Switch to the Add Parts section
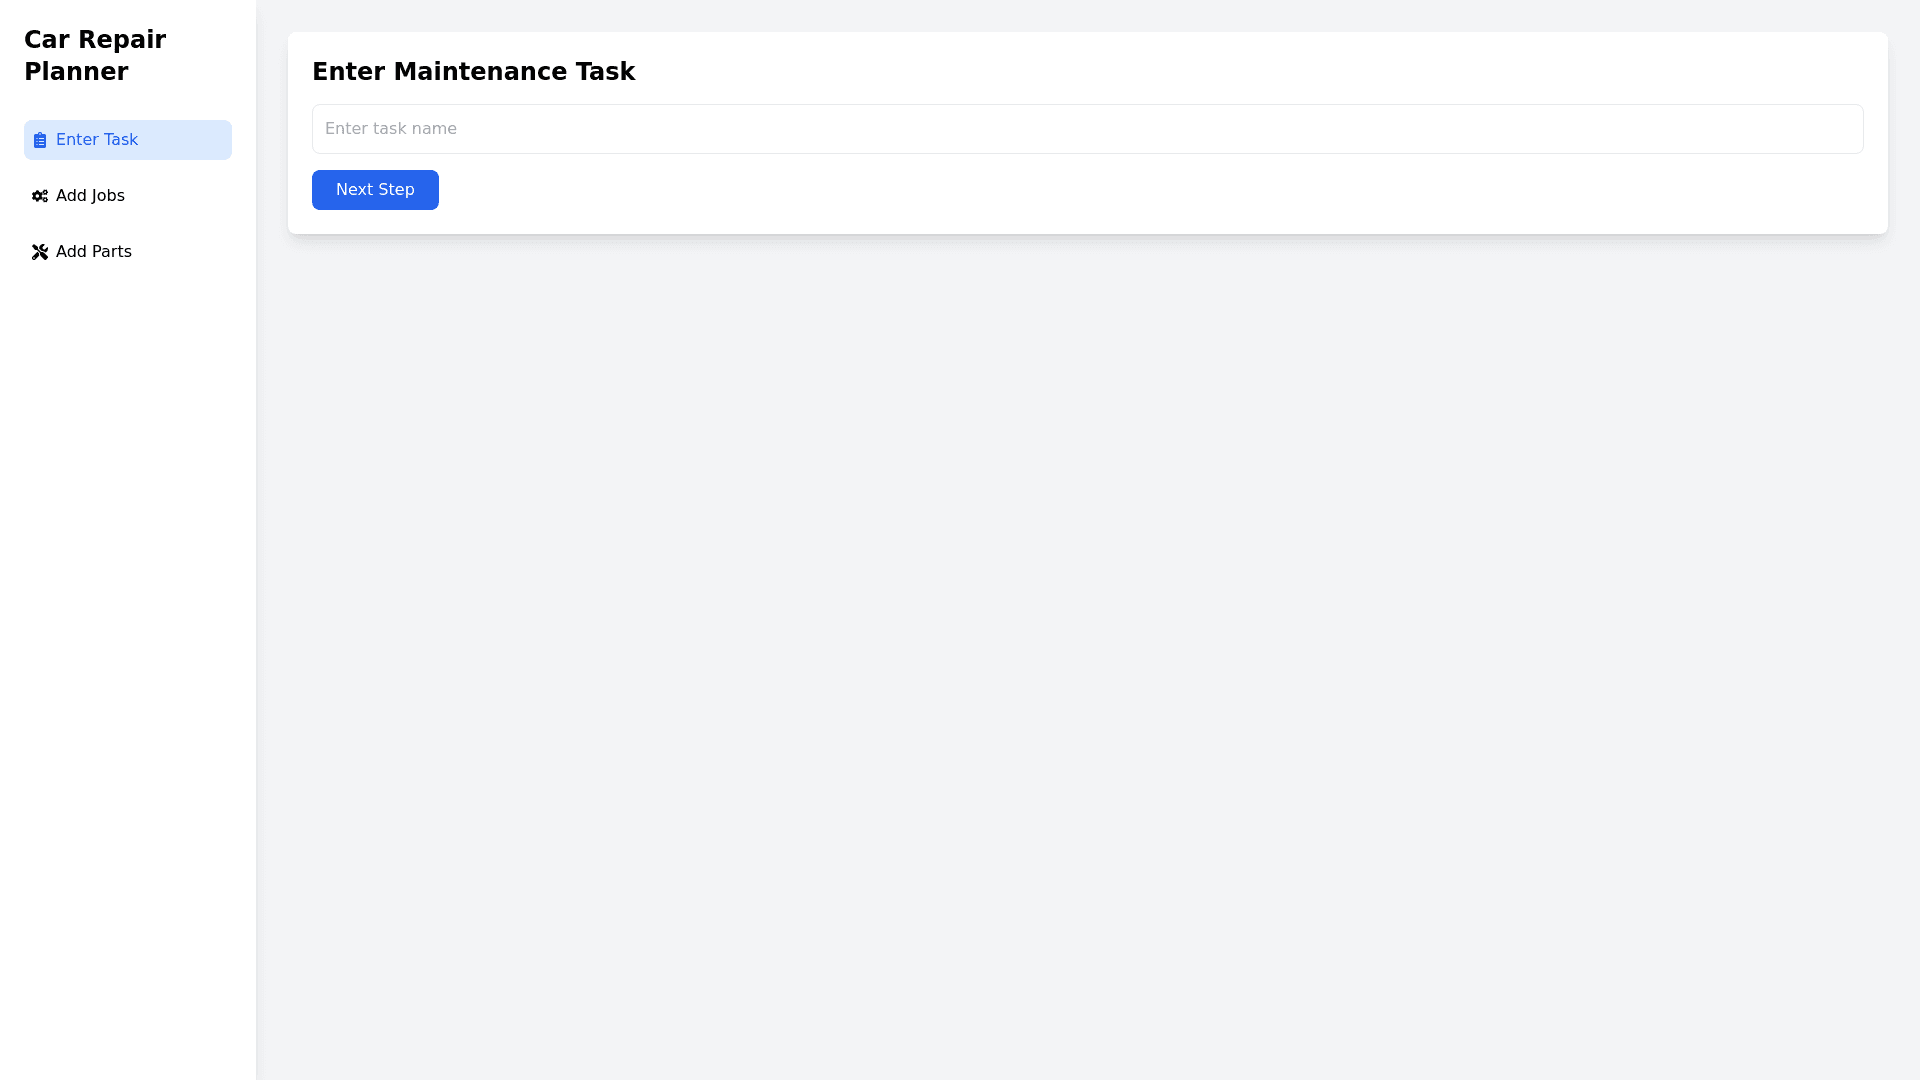1920x1080 pixels. coord(128,252)
